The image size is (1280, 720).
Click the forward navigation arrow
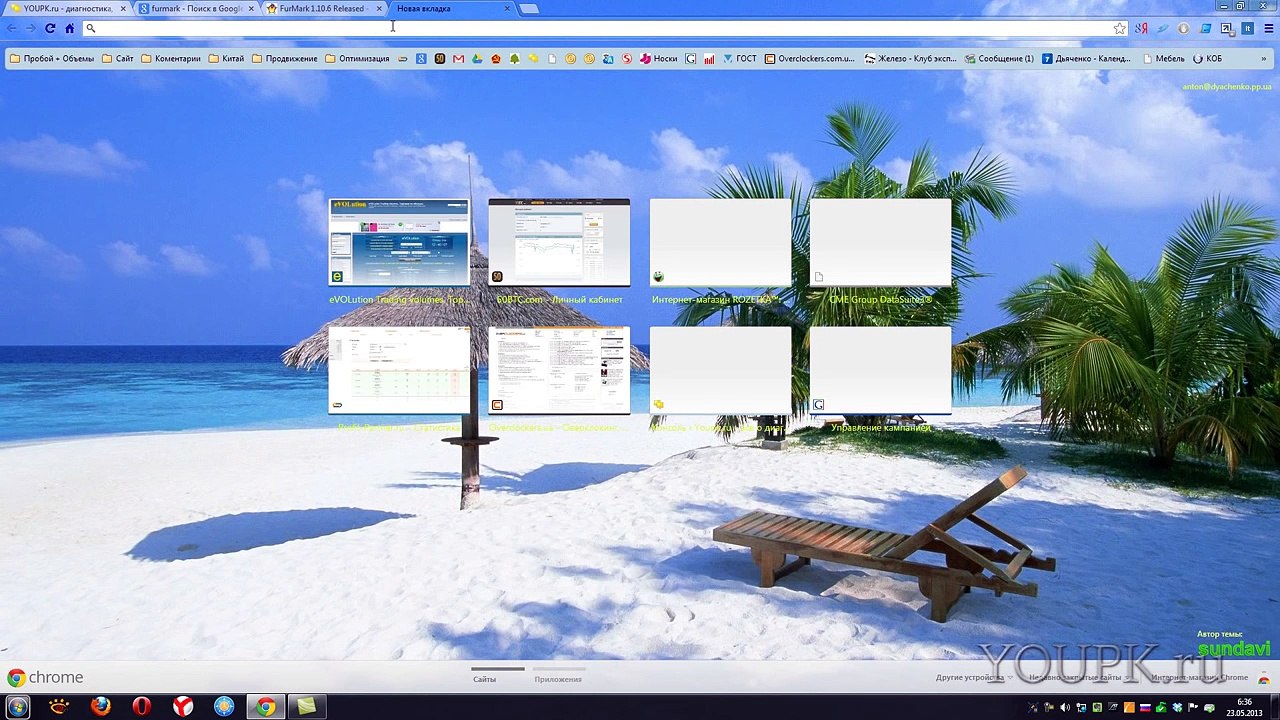31,28
